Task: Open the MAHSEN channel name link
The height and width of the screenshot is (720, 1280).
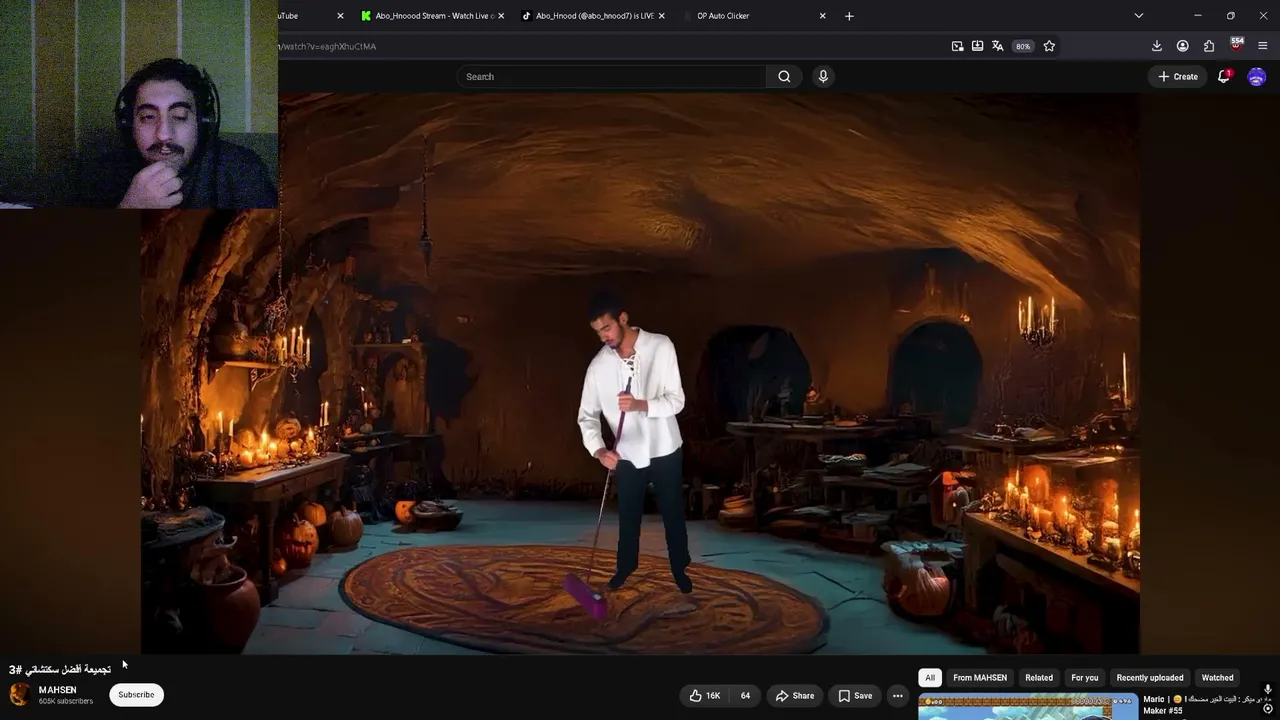Action: pyautogui.click(x=57, y=690)
